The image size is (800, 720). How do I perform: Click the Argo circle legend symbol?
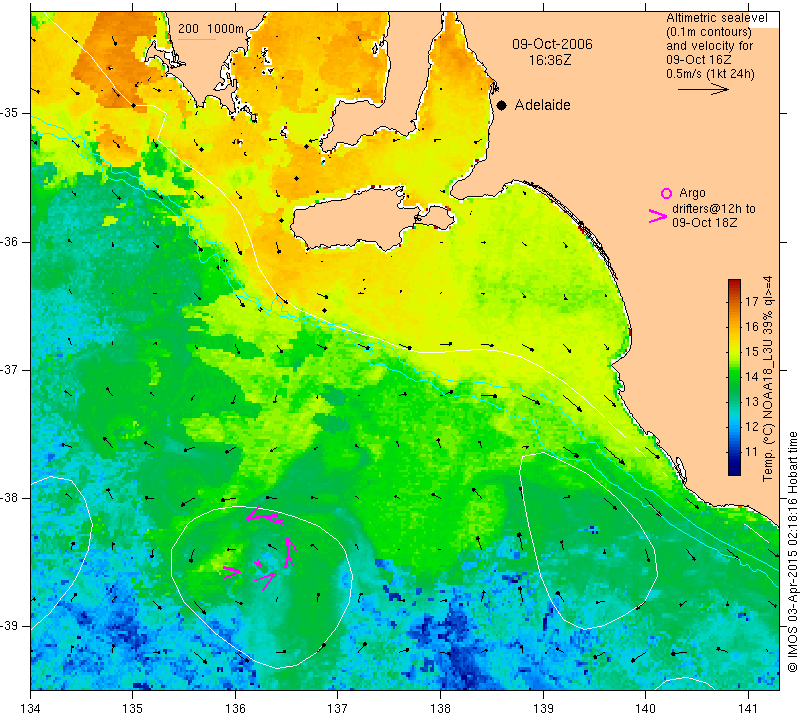[x=666, y=193]
